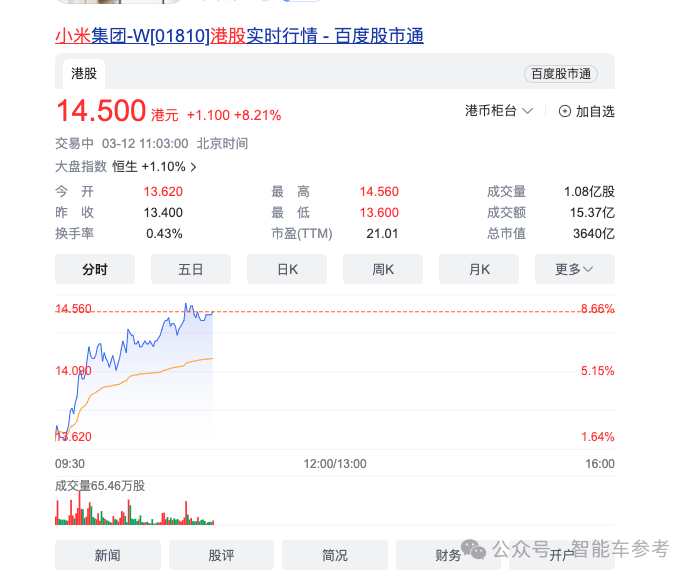Expand the 恒生 +1.10% index chevron
Screen dimensions: 692x577
193,167
